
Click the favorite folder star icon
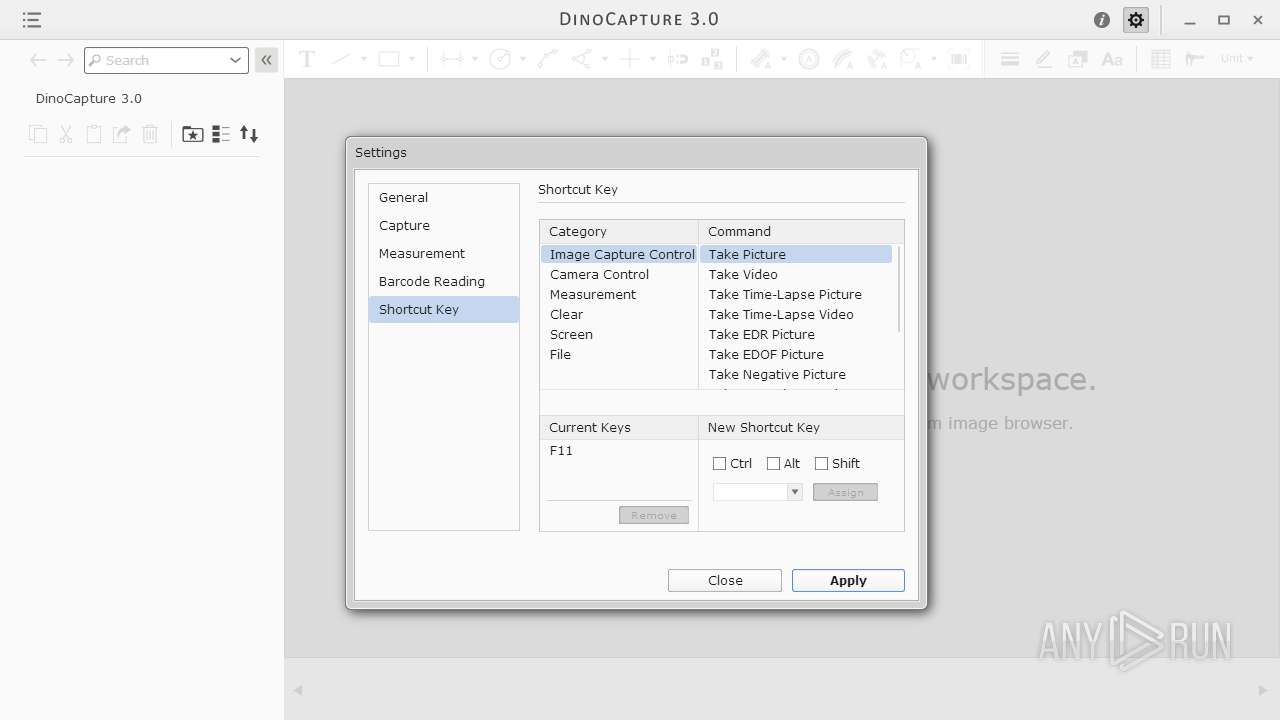click(x=193, y=134)
